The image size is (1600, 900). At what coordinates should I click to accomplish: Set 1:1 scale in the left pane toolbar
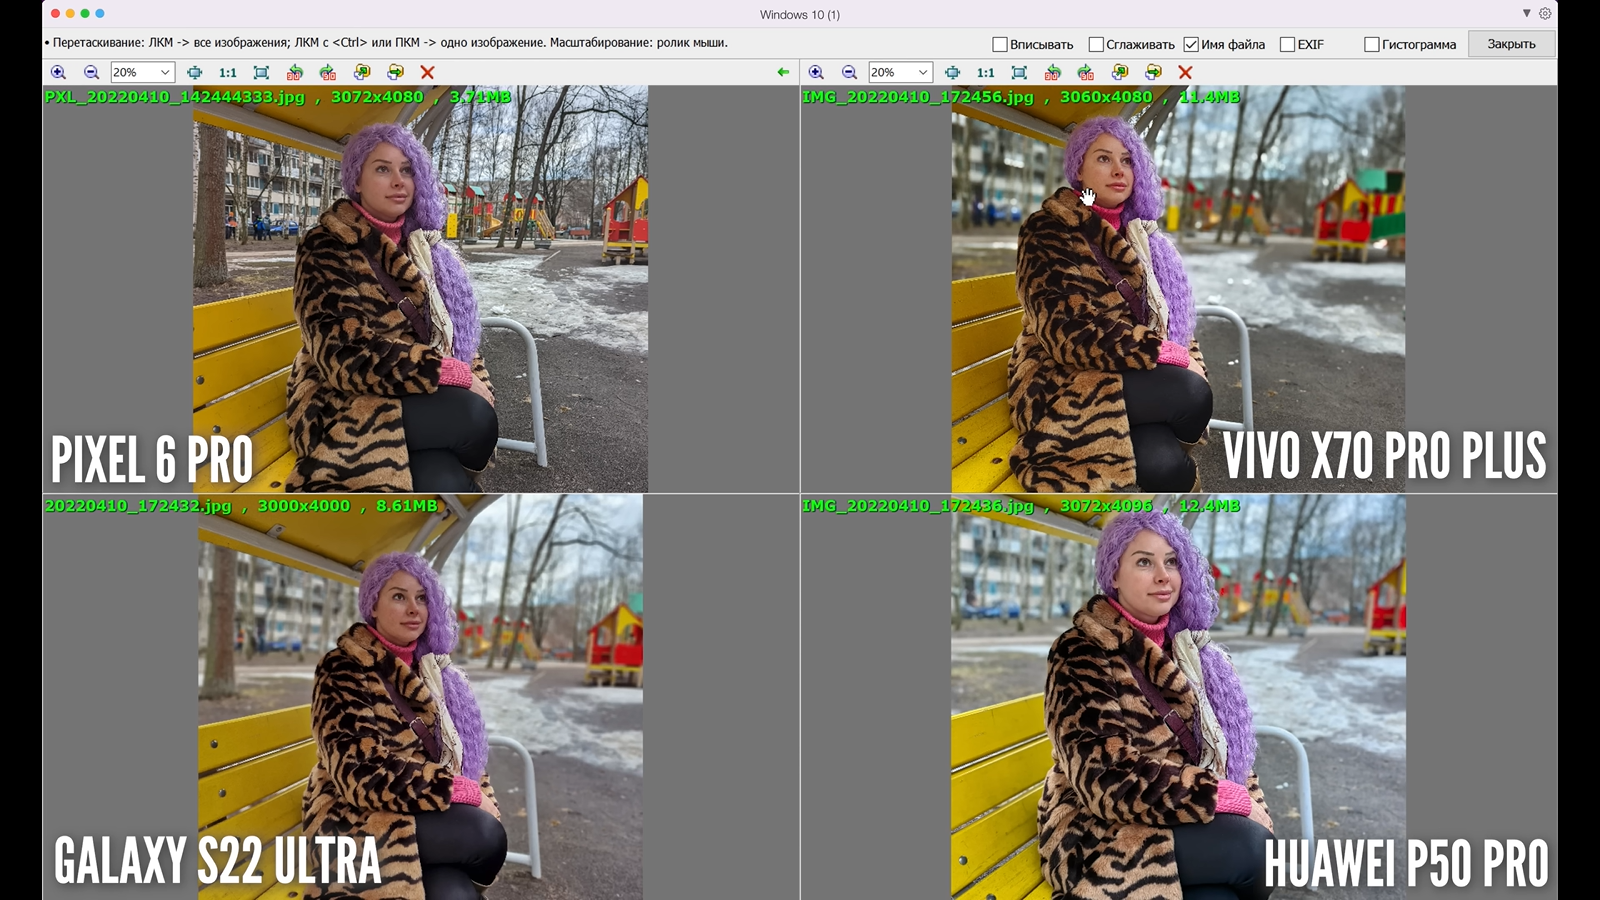click(228, 72)
